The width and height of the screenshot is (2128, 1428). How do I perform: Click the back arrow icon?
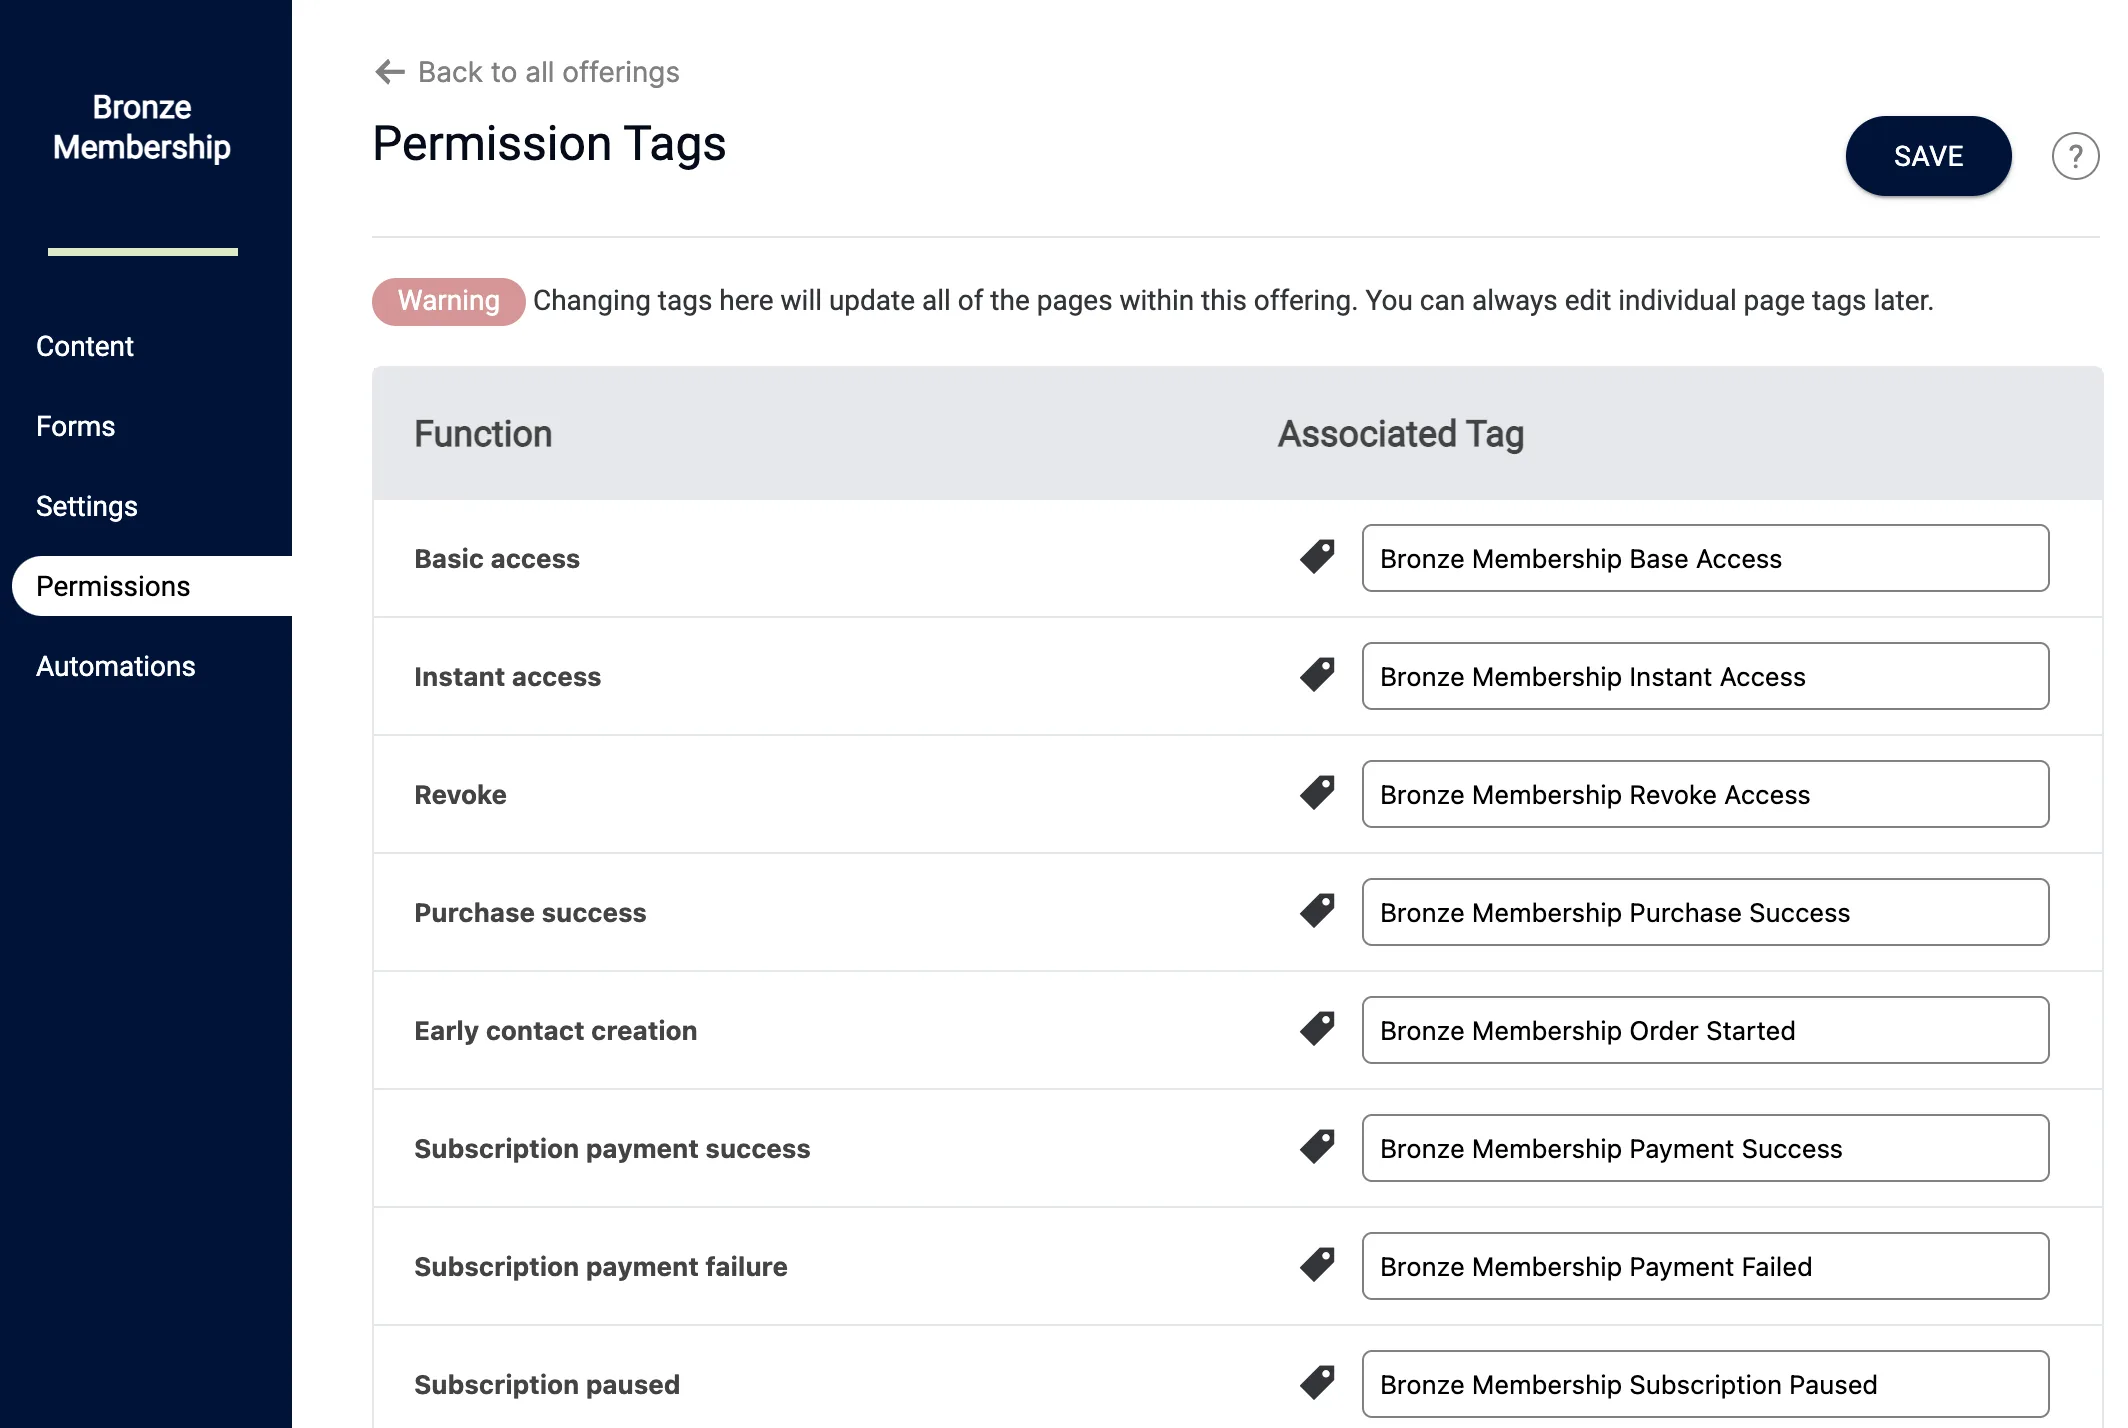click(389, 72)
